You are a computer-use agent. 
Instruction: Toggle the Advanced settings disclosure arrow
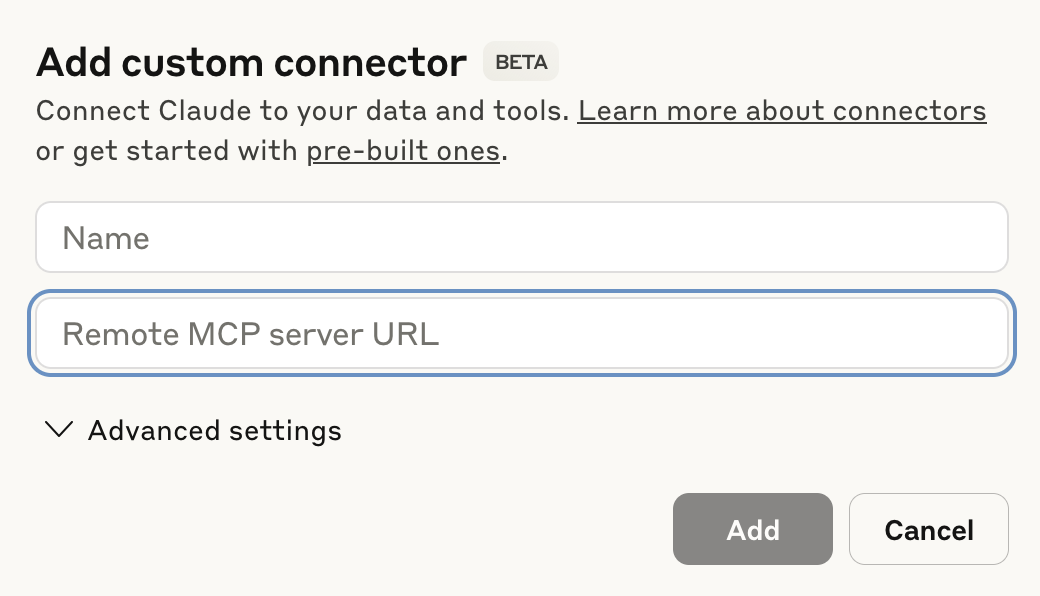[x=59, y=430]
